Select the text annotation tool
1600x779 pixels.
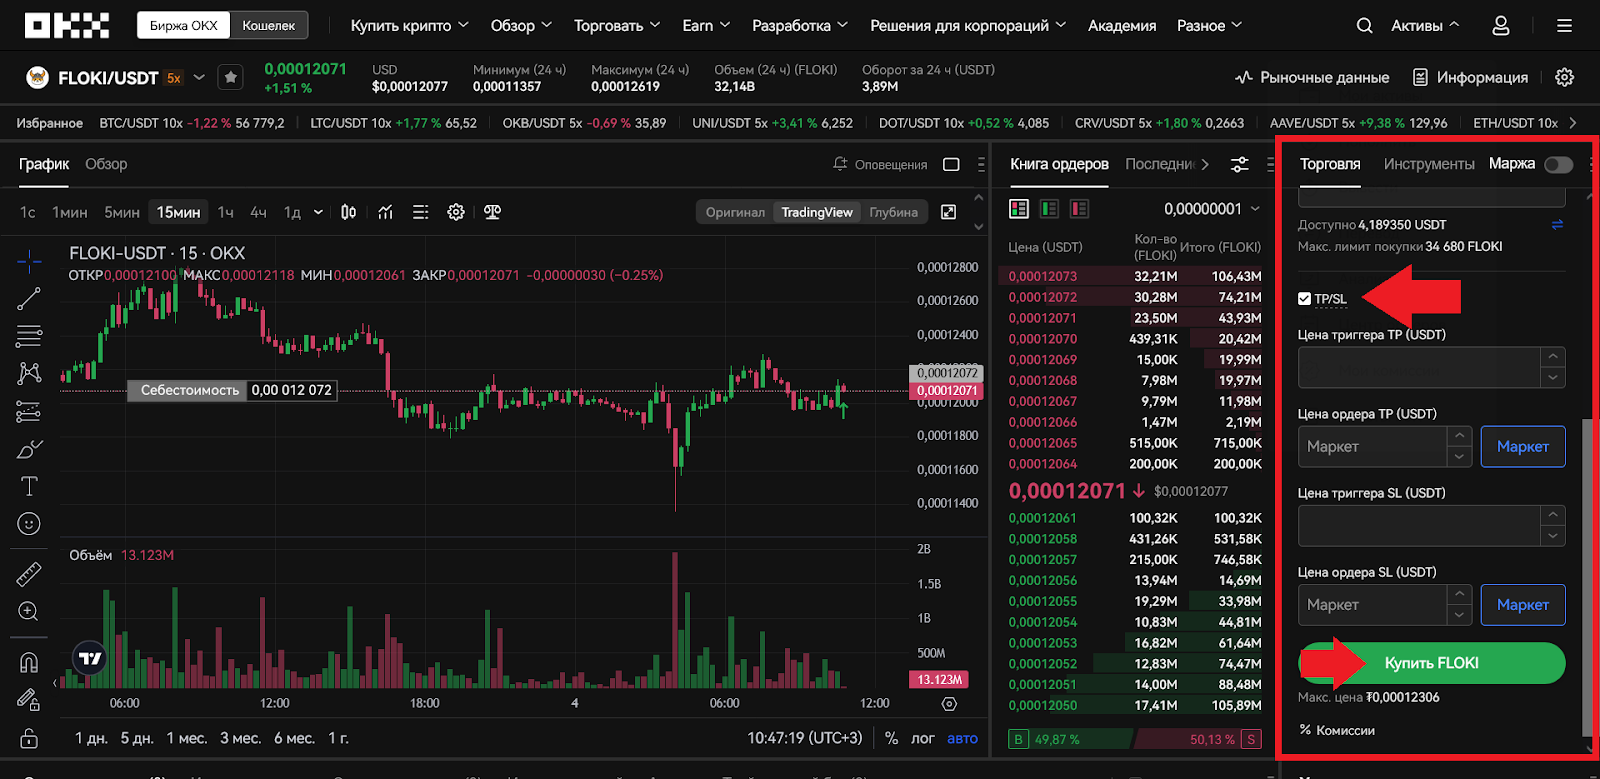(29, 486)
